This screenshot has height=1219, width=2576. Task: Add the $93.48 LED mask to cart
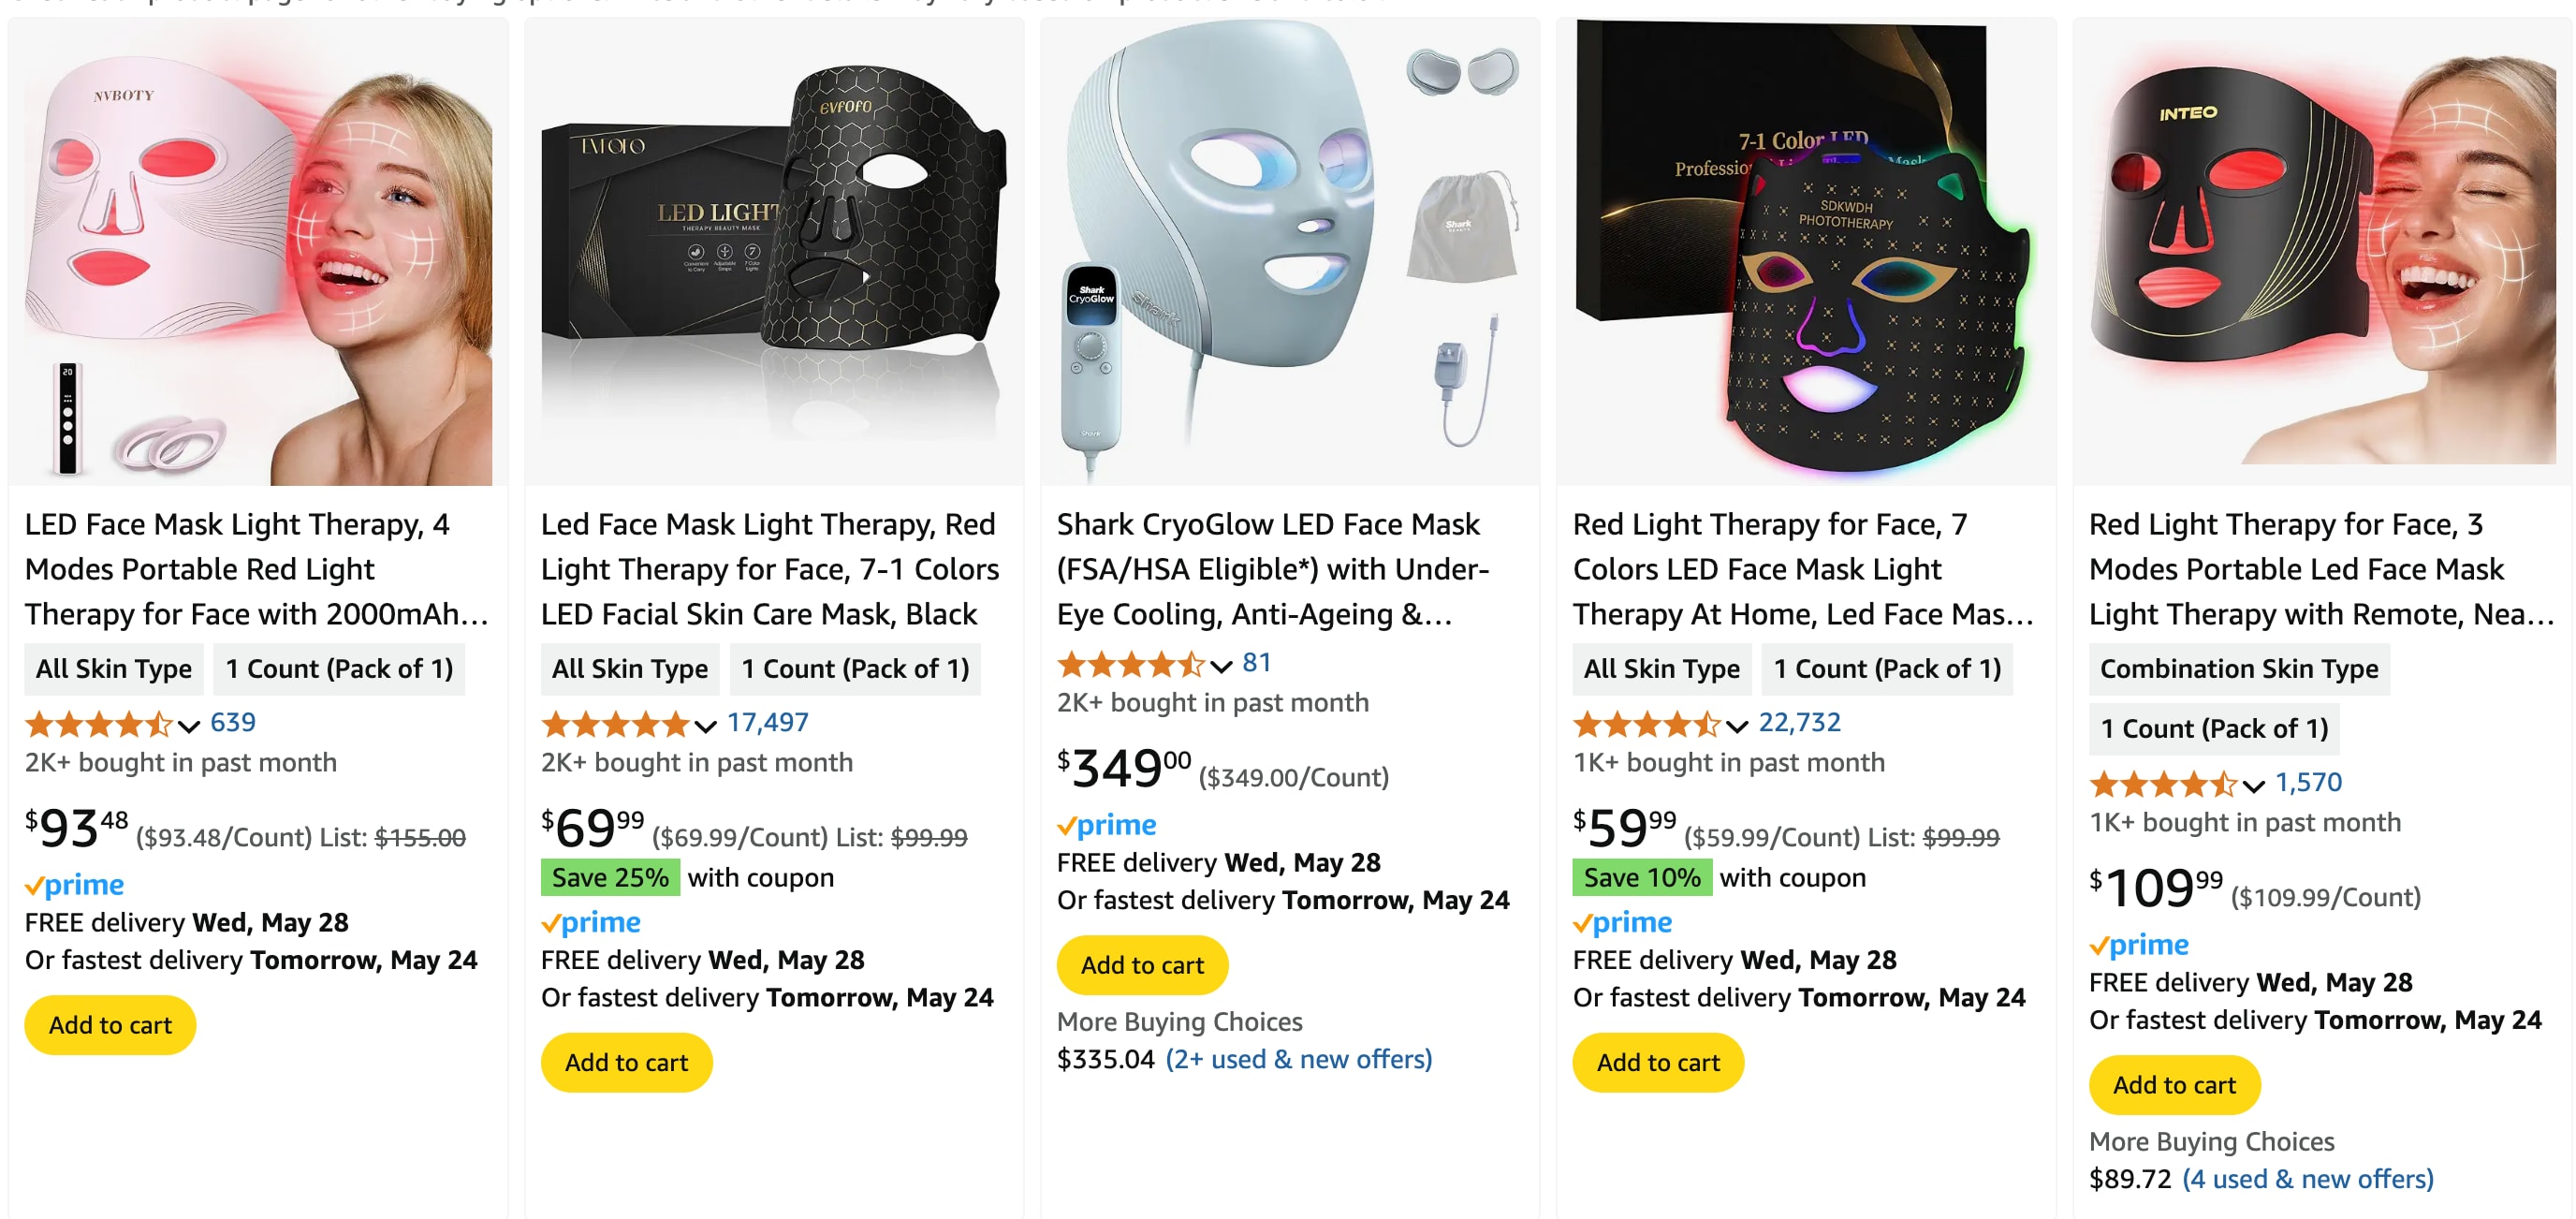[x=110, y=1025]
